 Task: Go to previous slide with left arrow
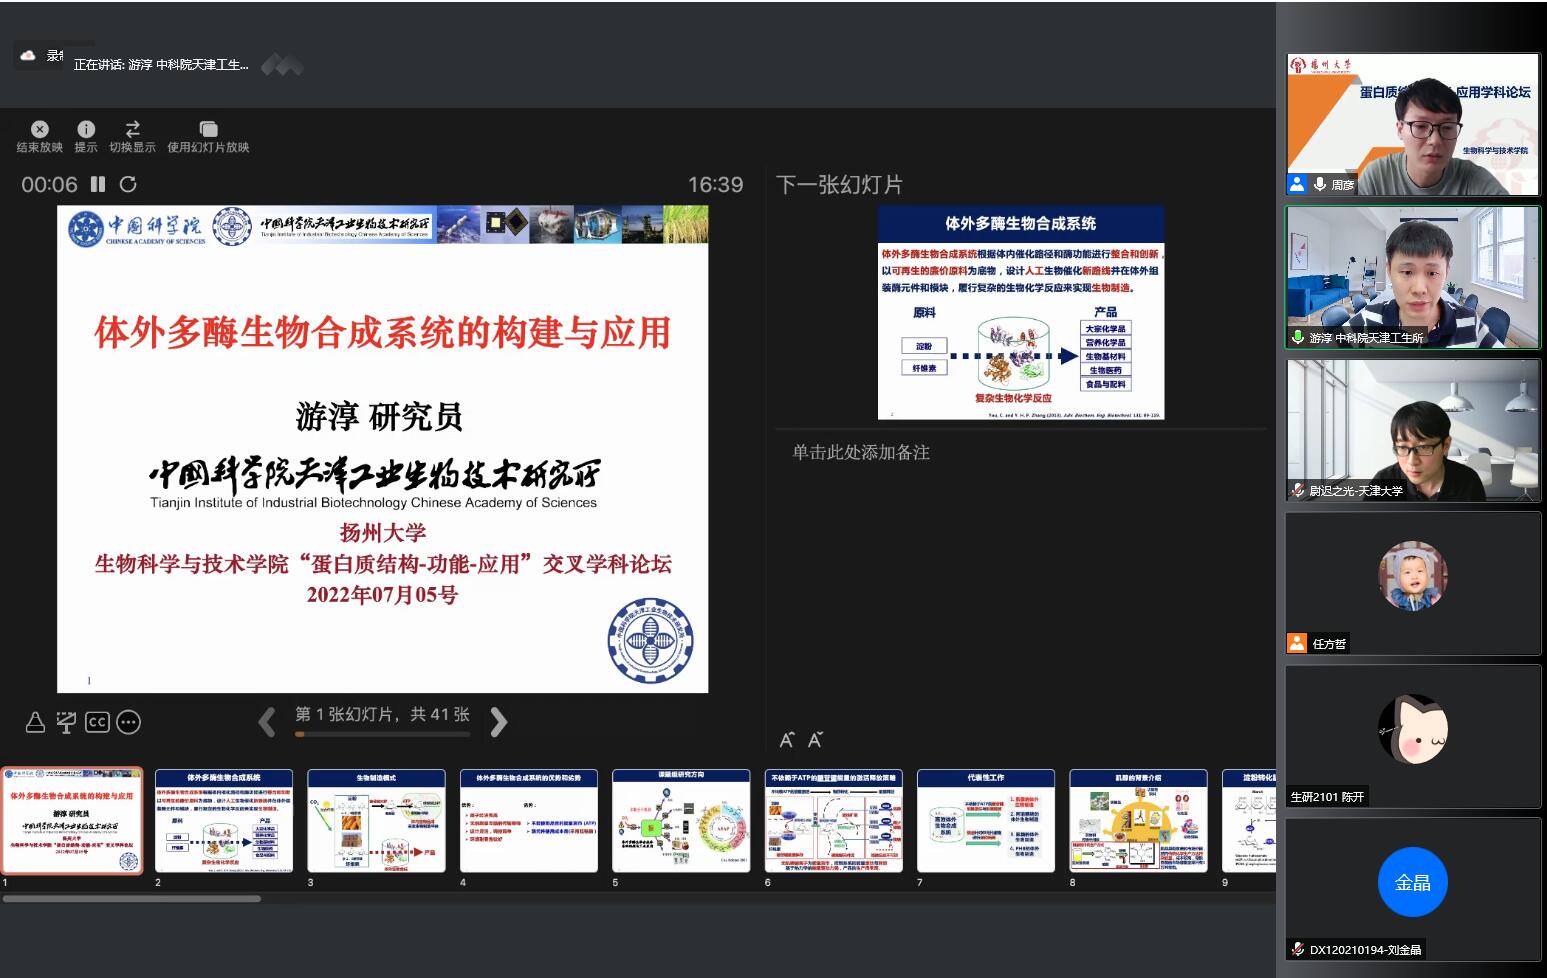267,721
